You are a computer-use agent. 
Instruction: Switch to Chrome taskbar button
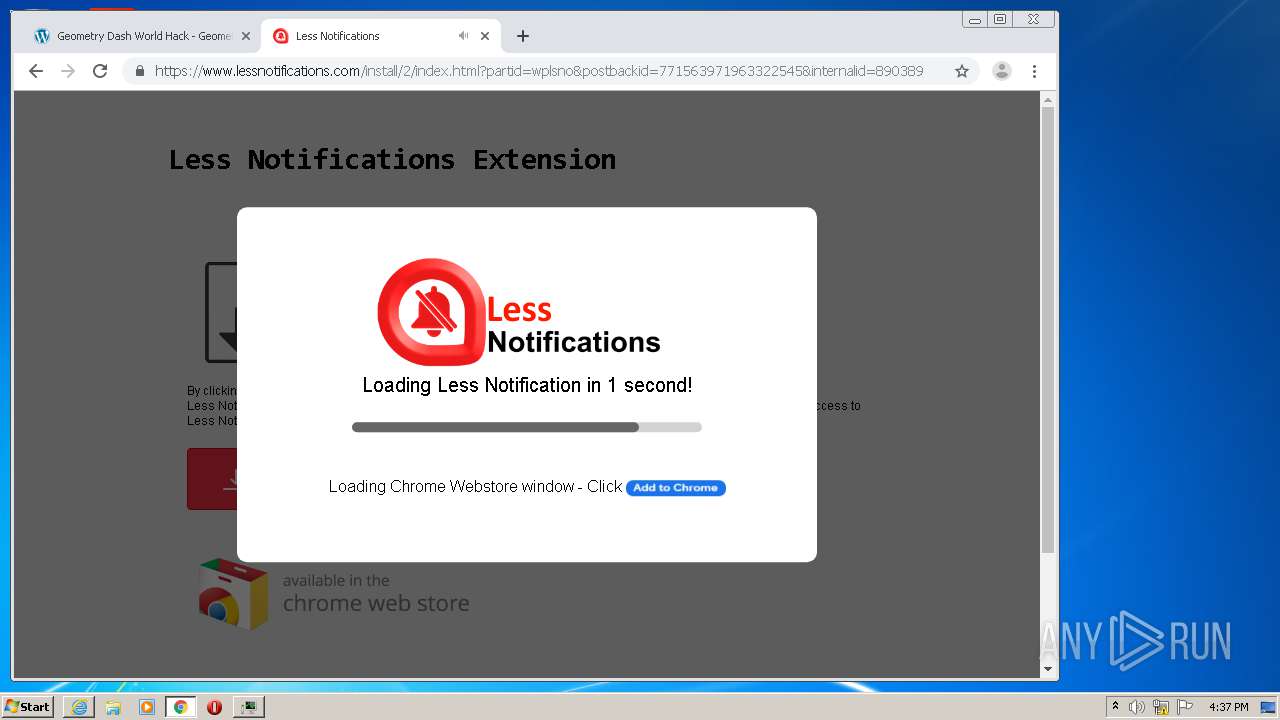[181, 707]
